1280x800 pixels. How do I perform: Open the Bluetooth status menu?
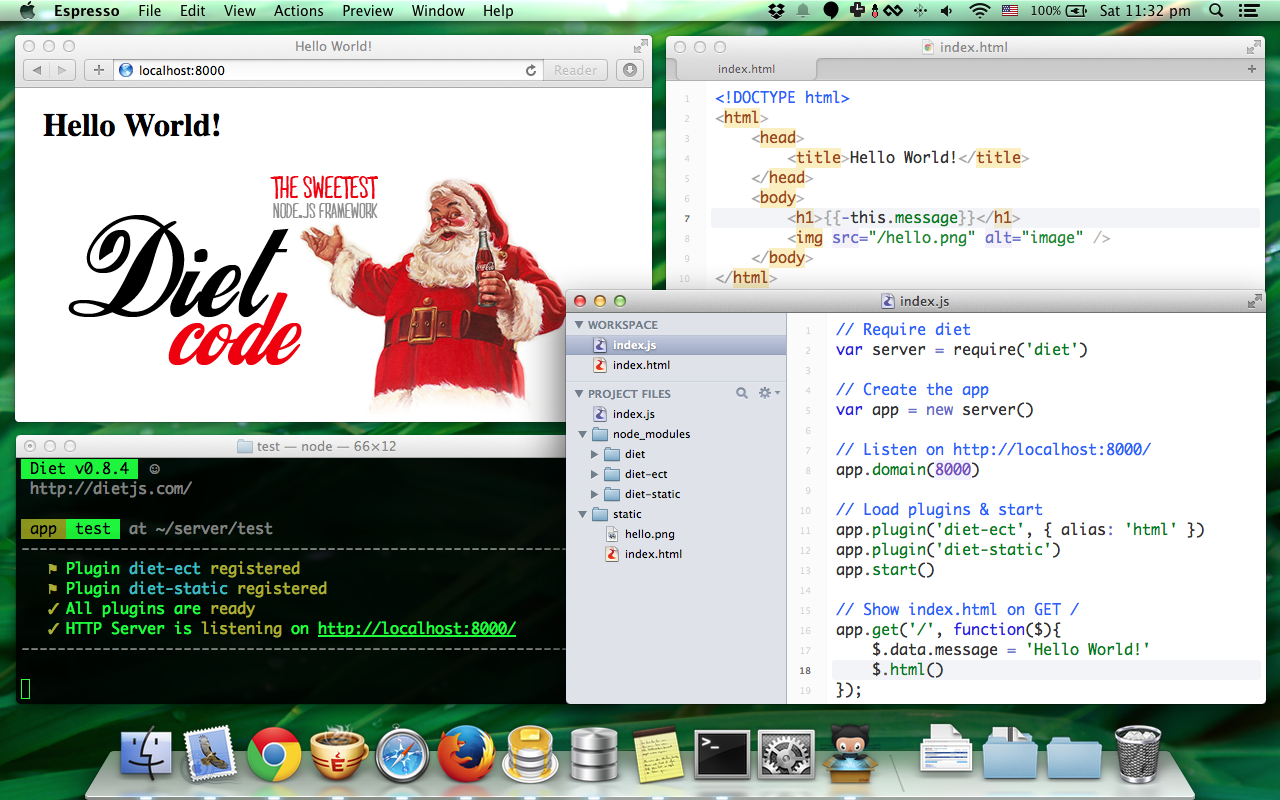(920, 11)
